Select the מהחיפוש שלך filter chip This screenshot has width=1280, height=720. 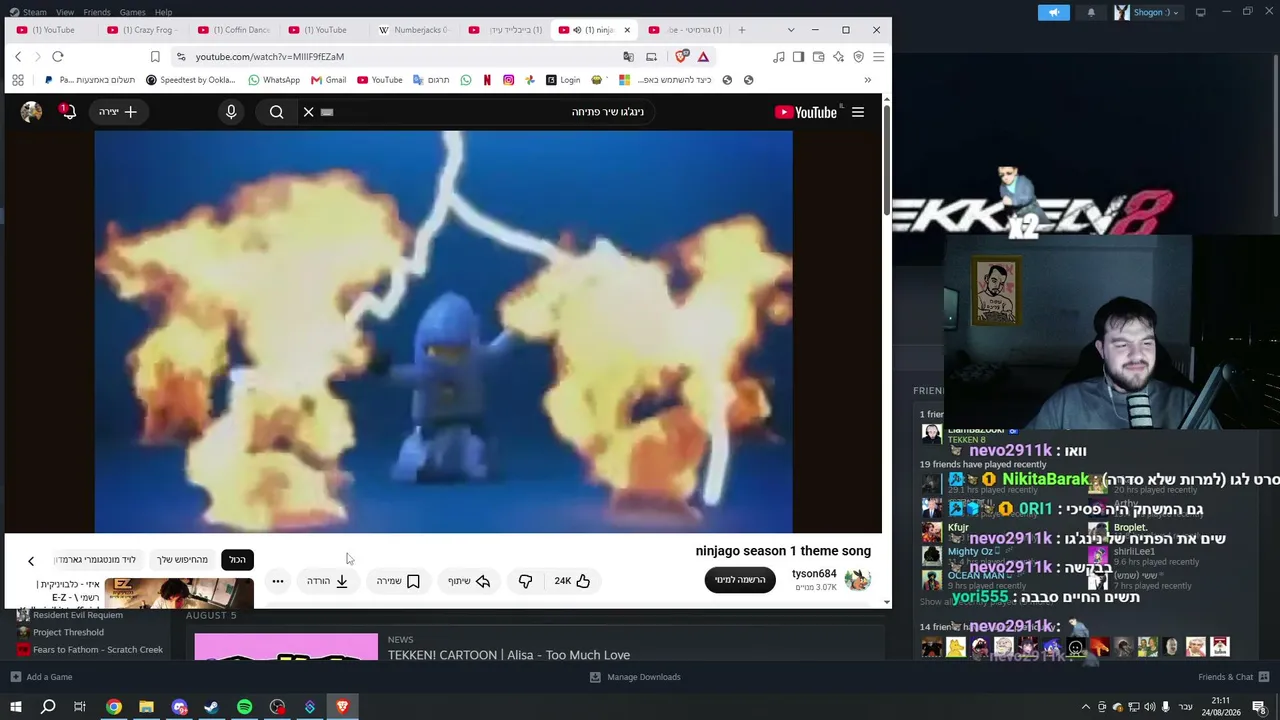coord(182,560)
